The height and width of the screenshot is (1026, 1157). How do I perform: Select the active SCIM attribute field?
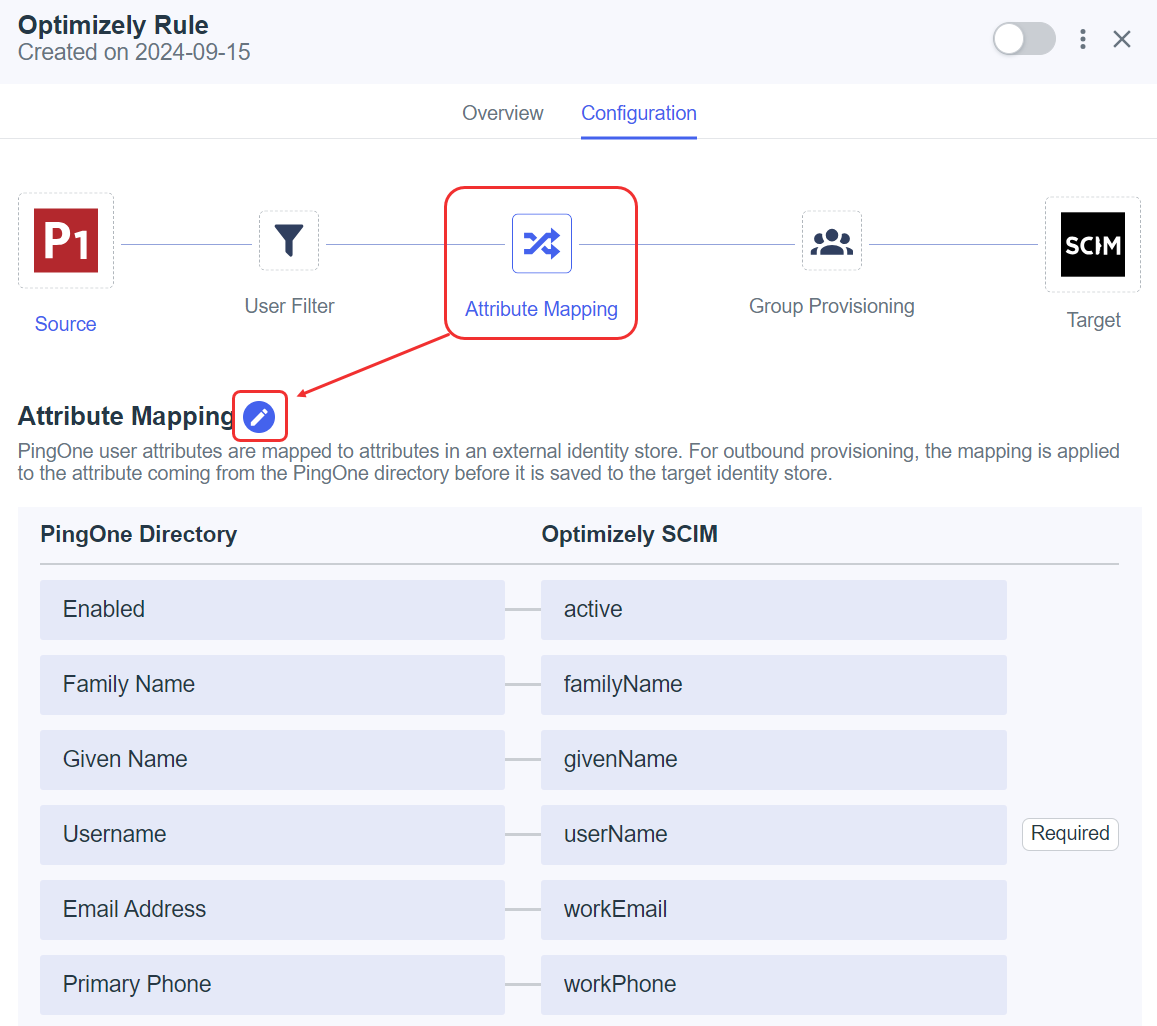click(773, 610)
